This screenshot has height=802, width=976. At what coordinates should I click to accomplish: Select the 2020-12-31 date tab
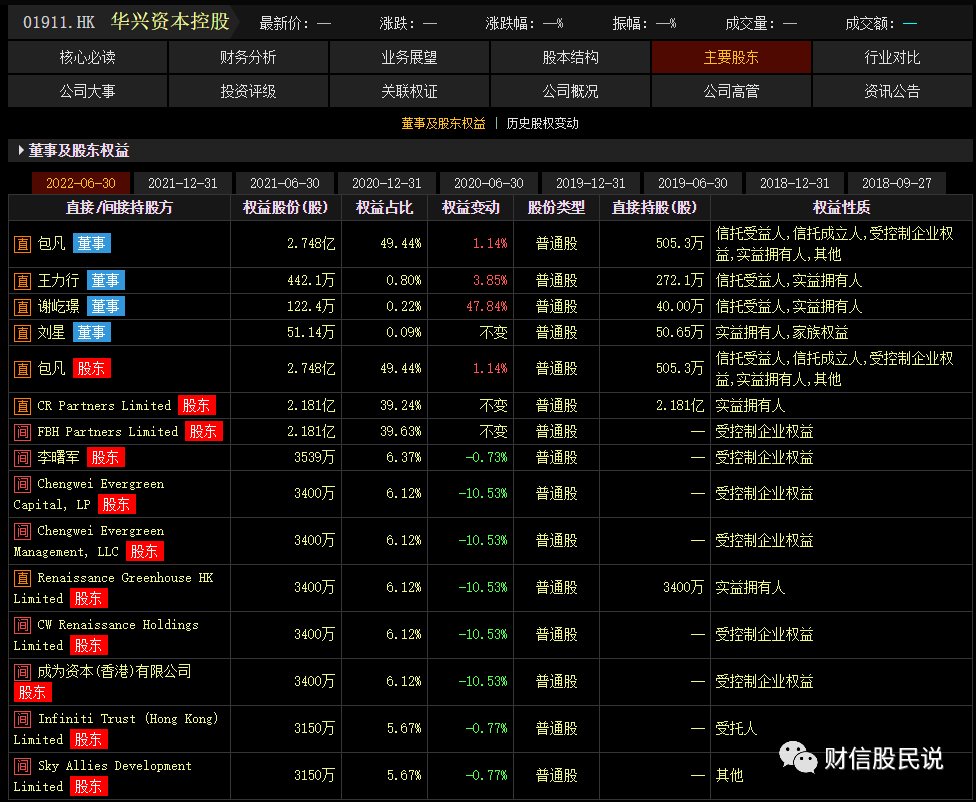387,183
